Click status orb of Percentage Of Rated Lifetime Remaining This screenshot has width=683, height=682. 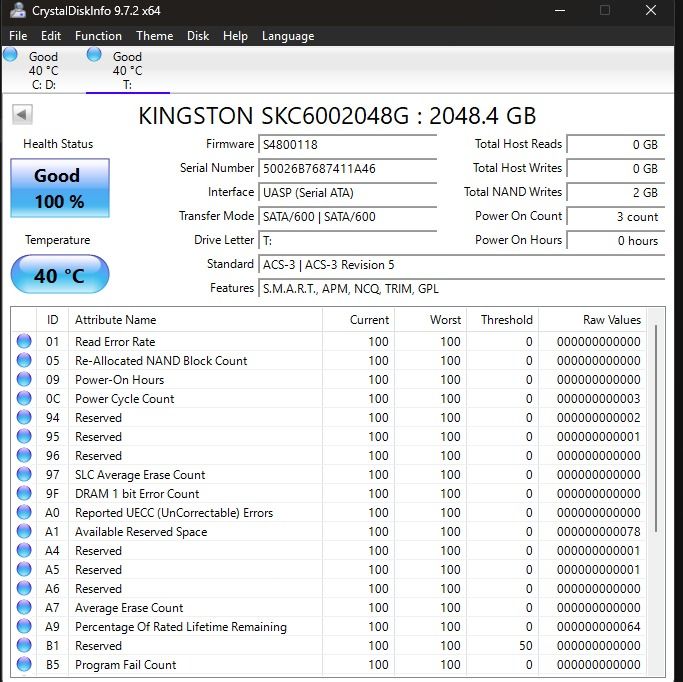tap(24, 626)
